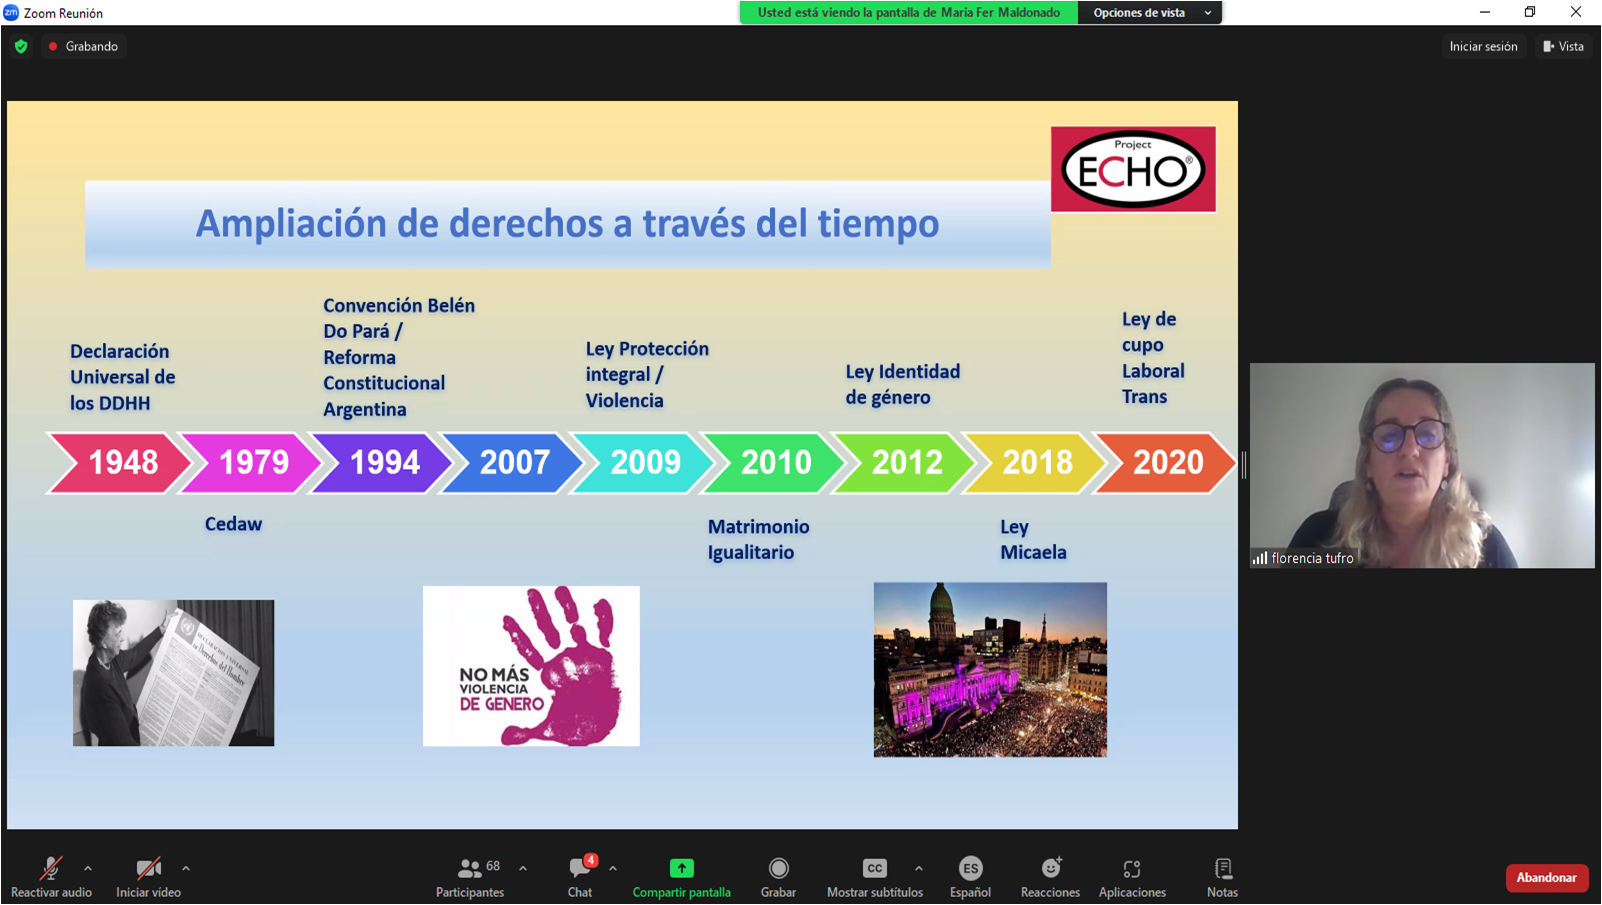1602x905 pixels.
Task: Click the Compartir pantalla icon
Action: 681,869
